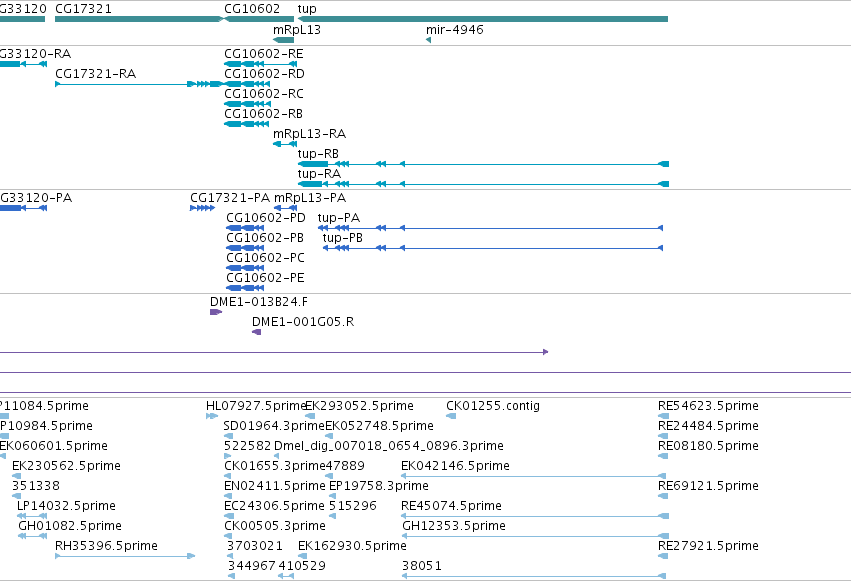Select the 522582 feature label

(x=247, y=446)
